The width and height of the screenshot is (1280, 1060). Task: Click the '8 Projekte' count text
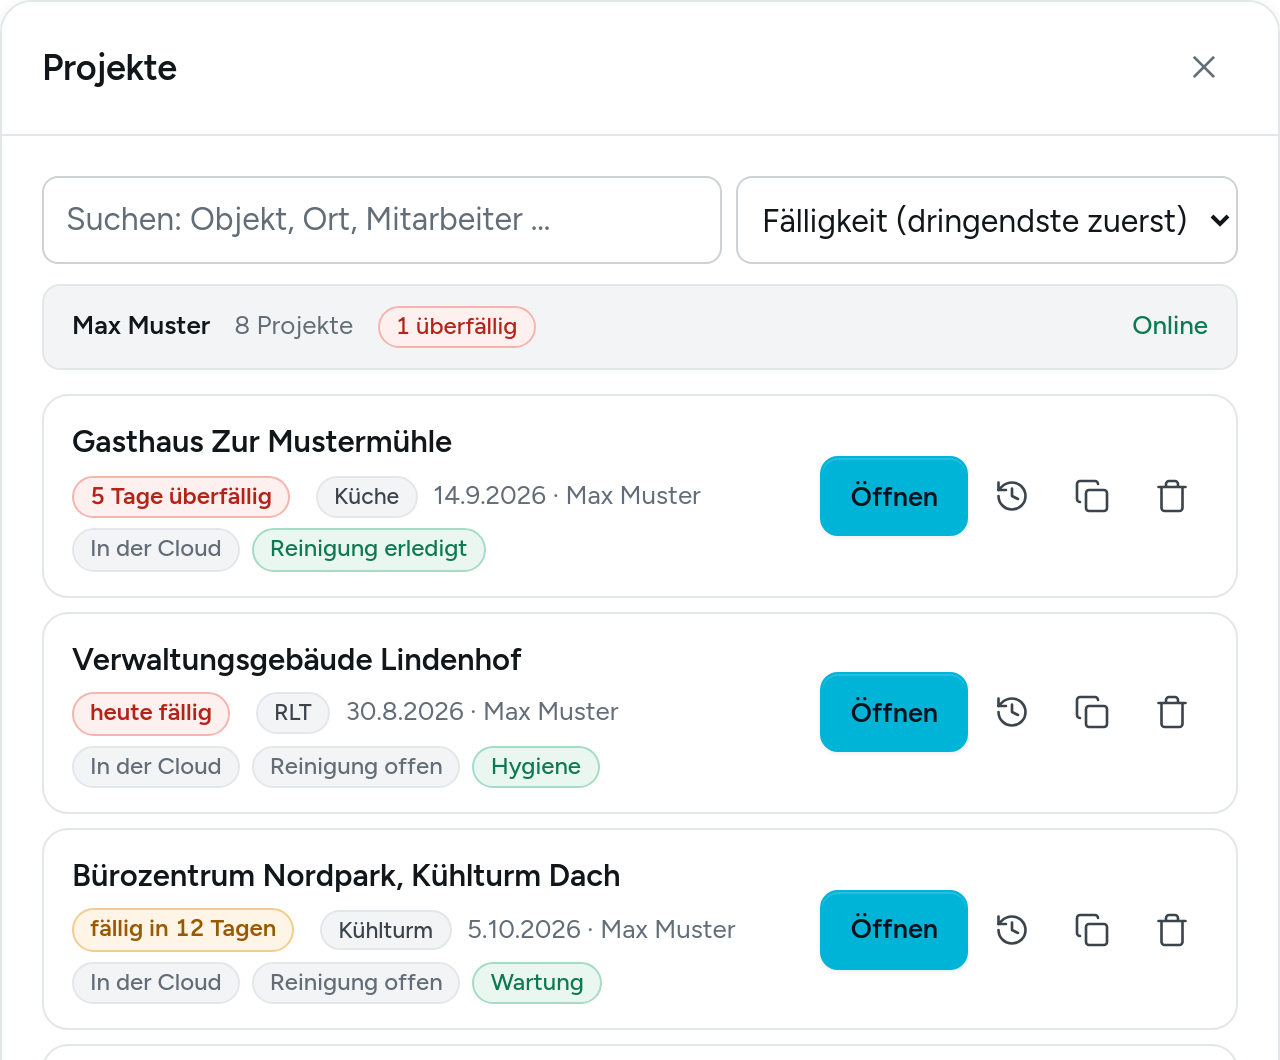coord(294,326)
